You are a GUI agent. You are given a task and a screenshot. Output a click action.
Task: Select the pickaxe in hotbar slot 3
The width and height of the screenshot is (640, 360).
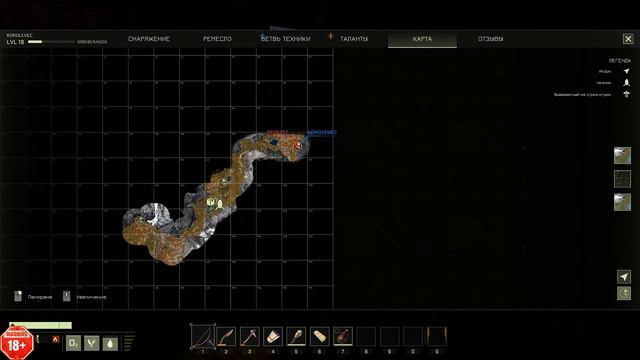coord(249,337)
